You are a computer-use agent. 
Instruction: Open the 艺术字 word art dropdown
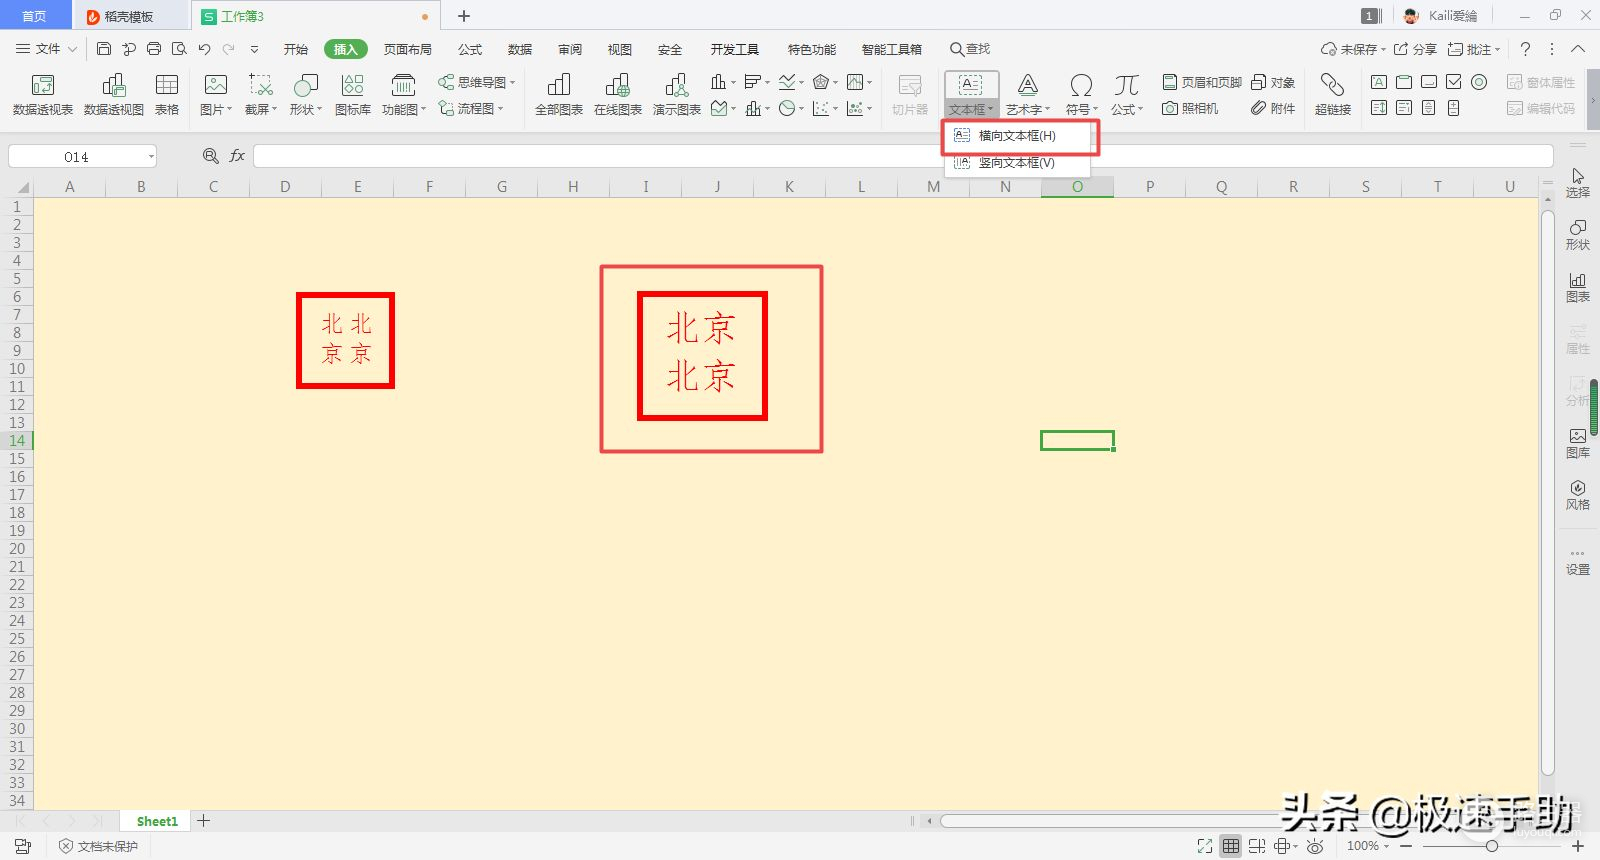coord(1027,94)
